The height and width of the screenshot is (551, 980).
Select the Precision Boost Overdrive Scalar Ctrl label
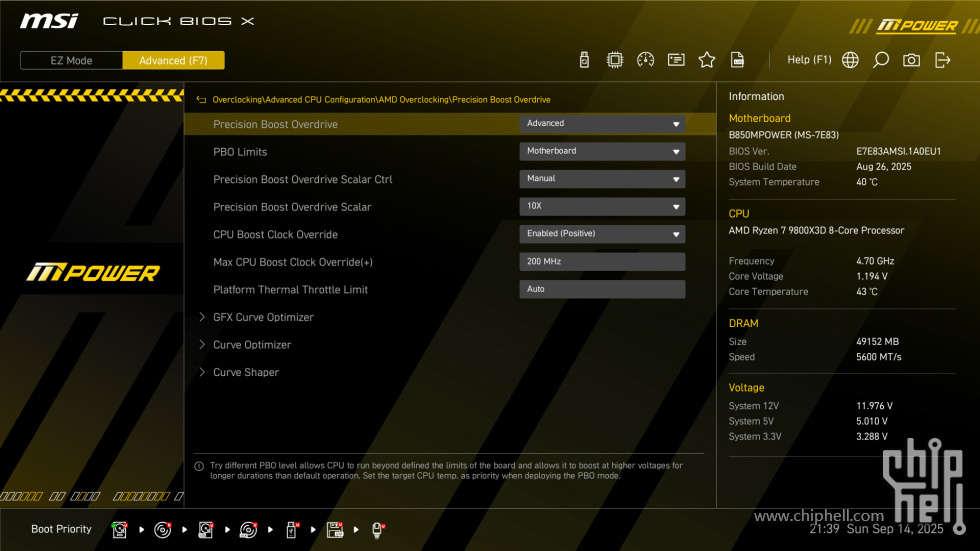(302, 179)
